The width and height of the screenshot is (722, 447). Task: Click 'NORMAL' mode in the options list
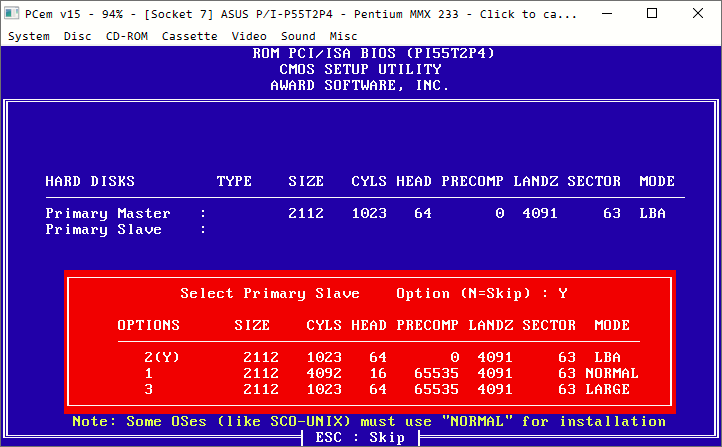pyautogui.click(x=611, y=373)
